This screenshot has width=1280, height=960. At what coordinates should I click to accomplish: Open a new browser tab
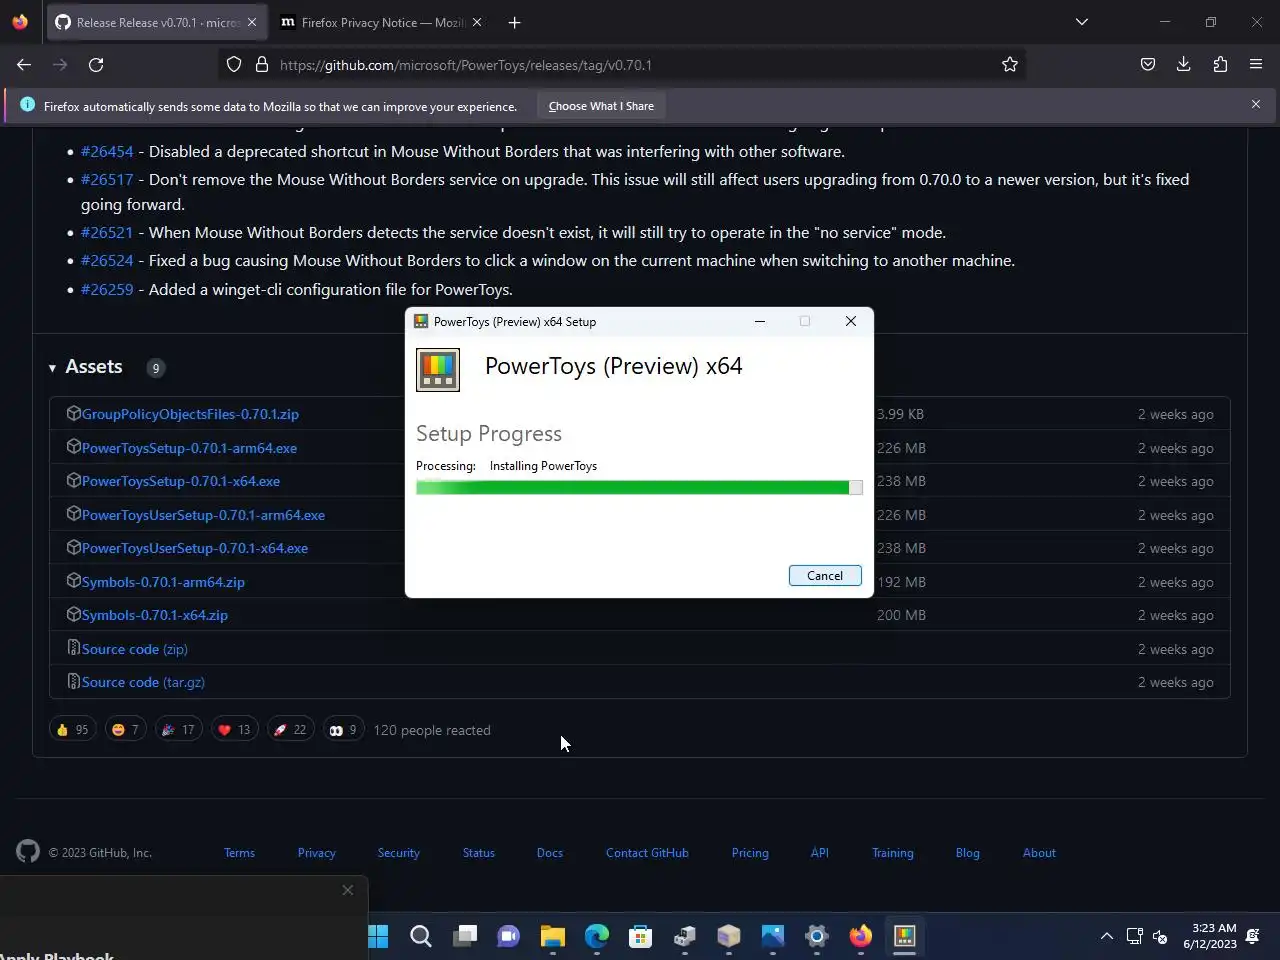coord(514,22)
